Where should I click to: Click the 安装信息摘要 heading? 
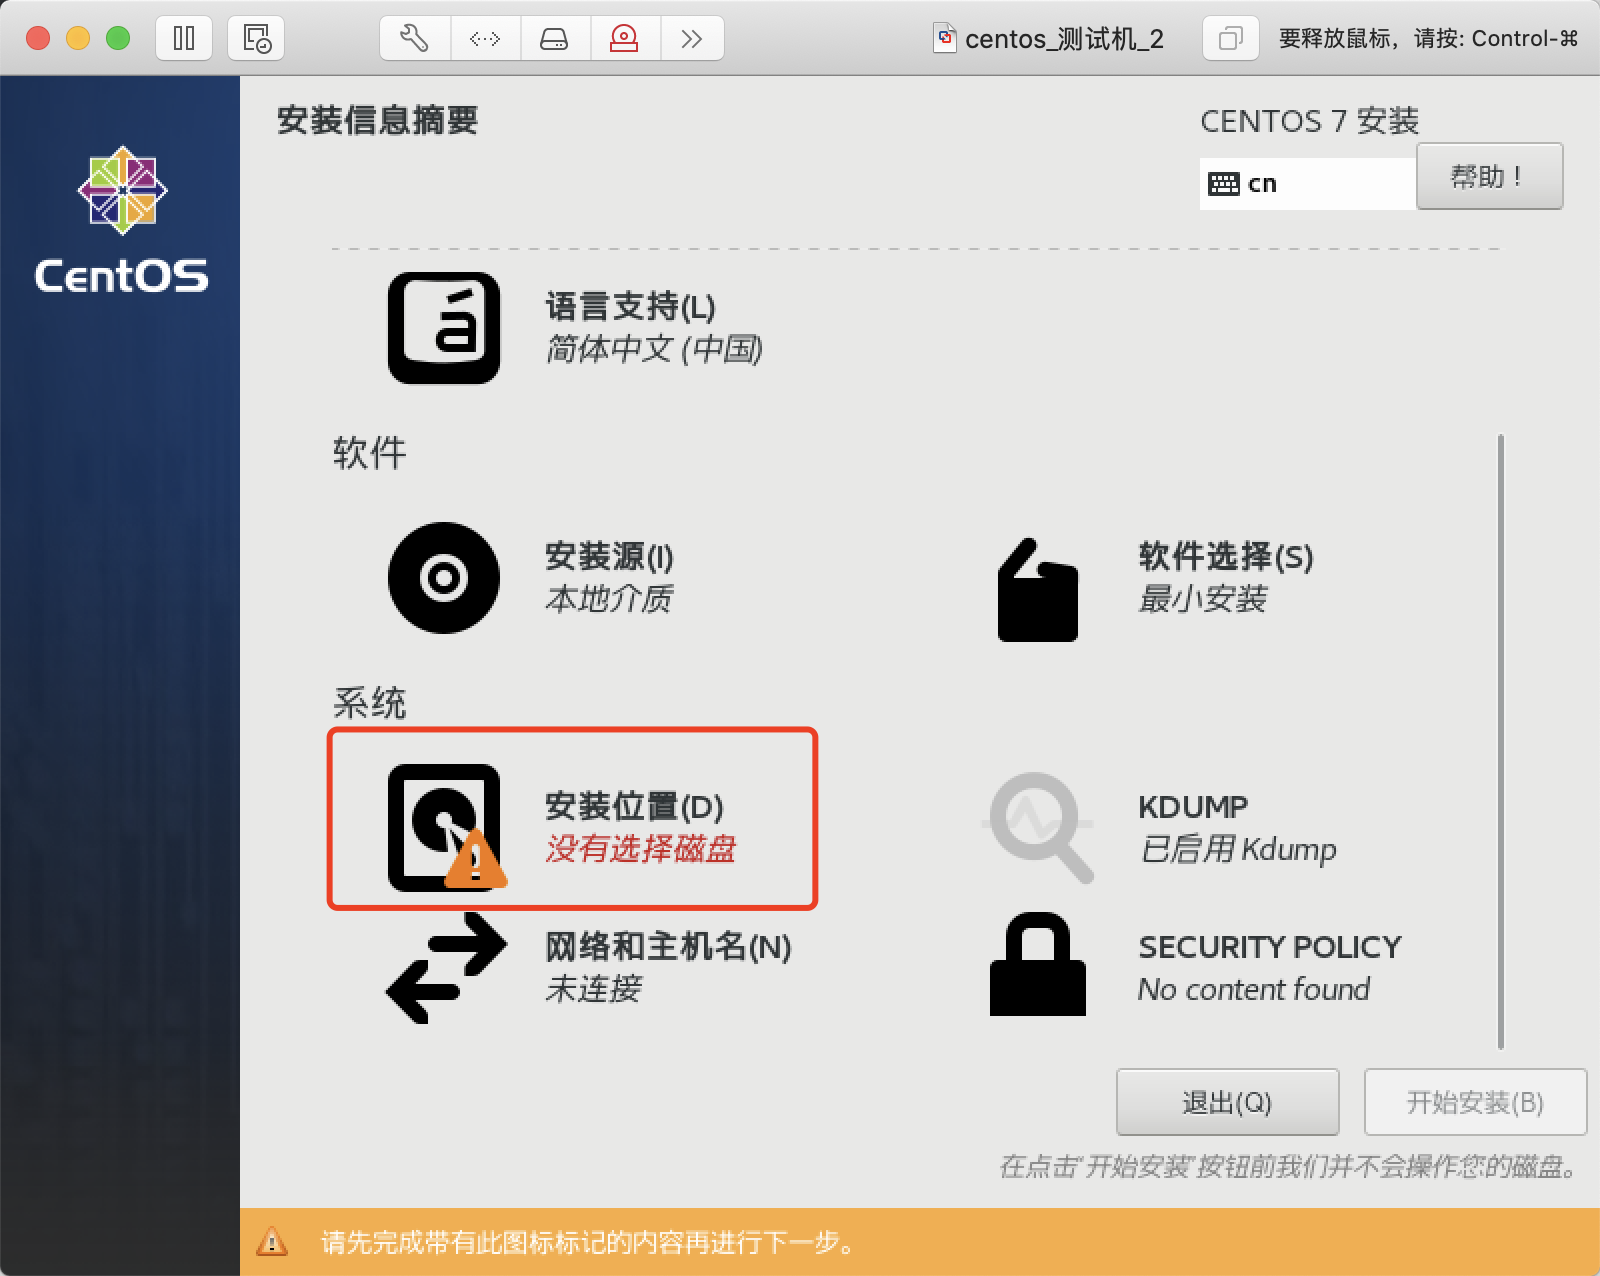(x=377, y=120)
